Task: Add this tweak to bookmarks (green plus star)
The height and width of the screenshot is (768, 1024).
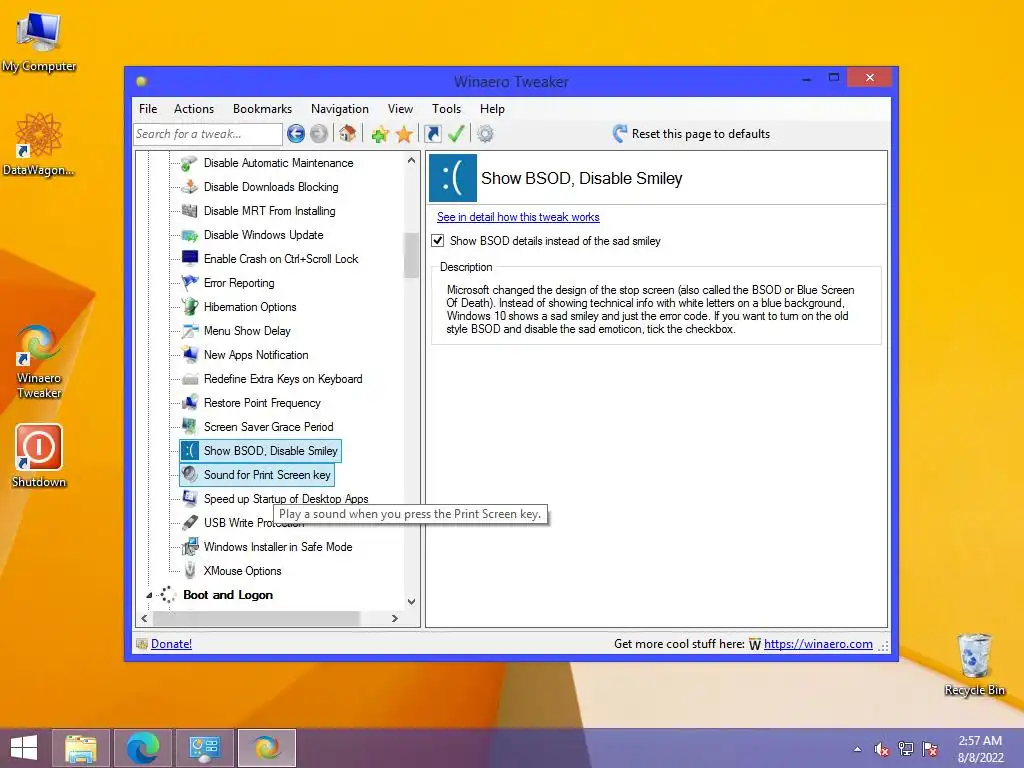Action: (380, 135)
